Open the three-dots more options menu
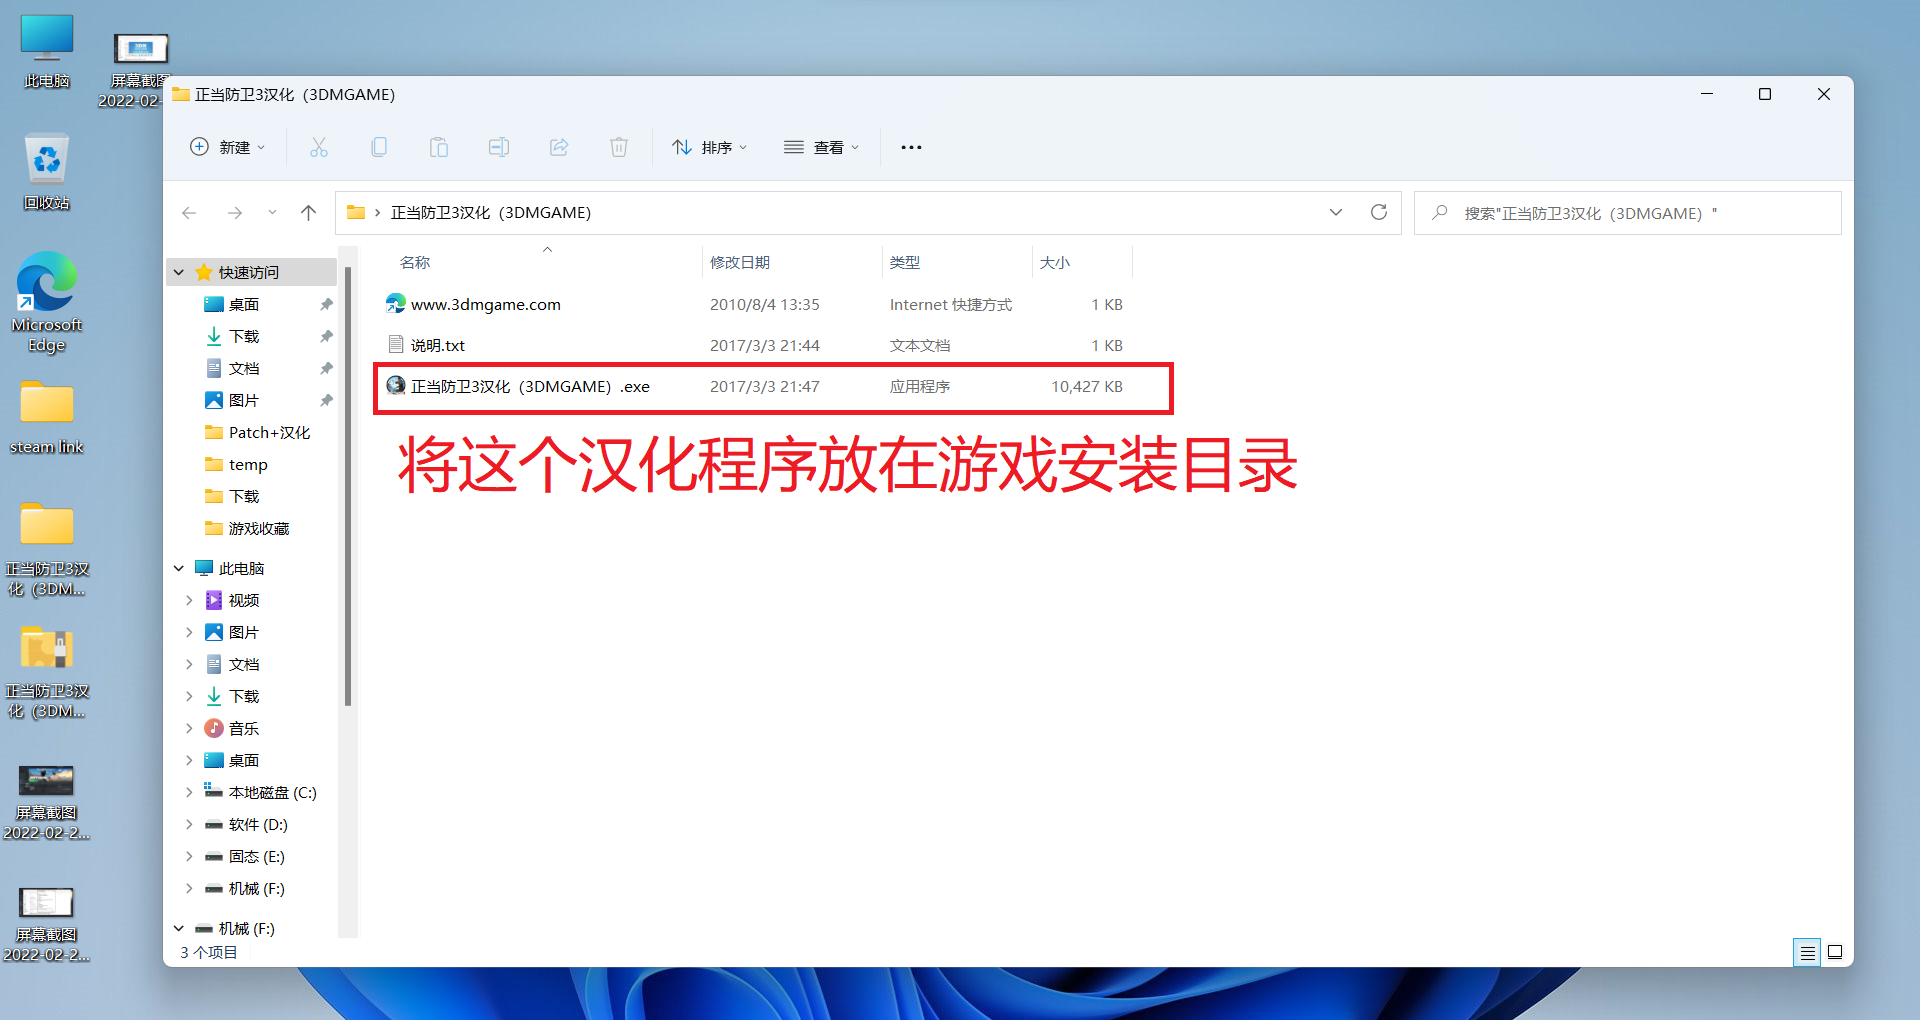This screenshot has width=1920, height=1020. point(911,147)
